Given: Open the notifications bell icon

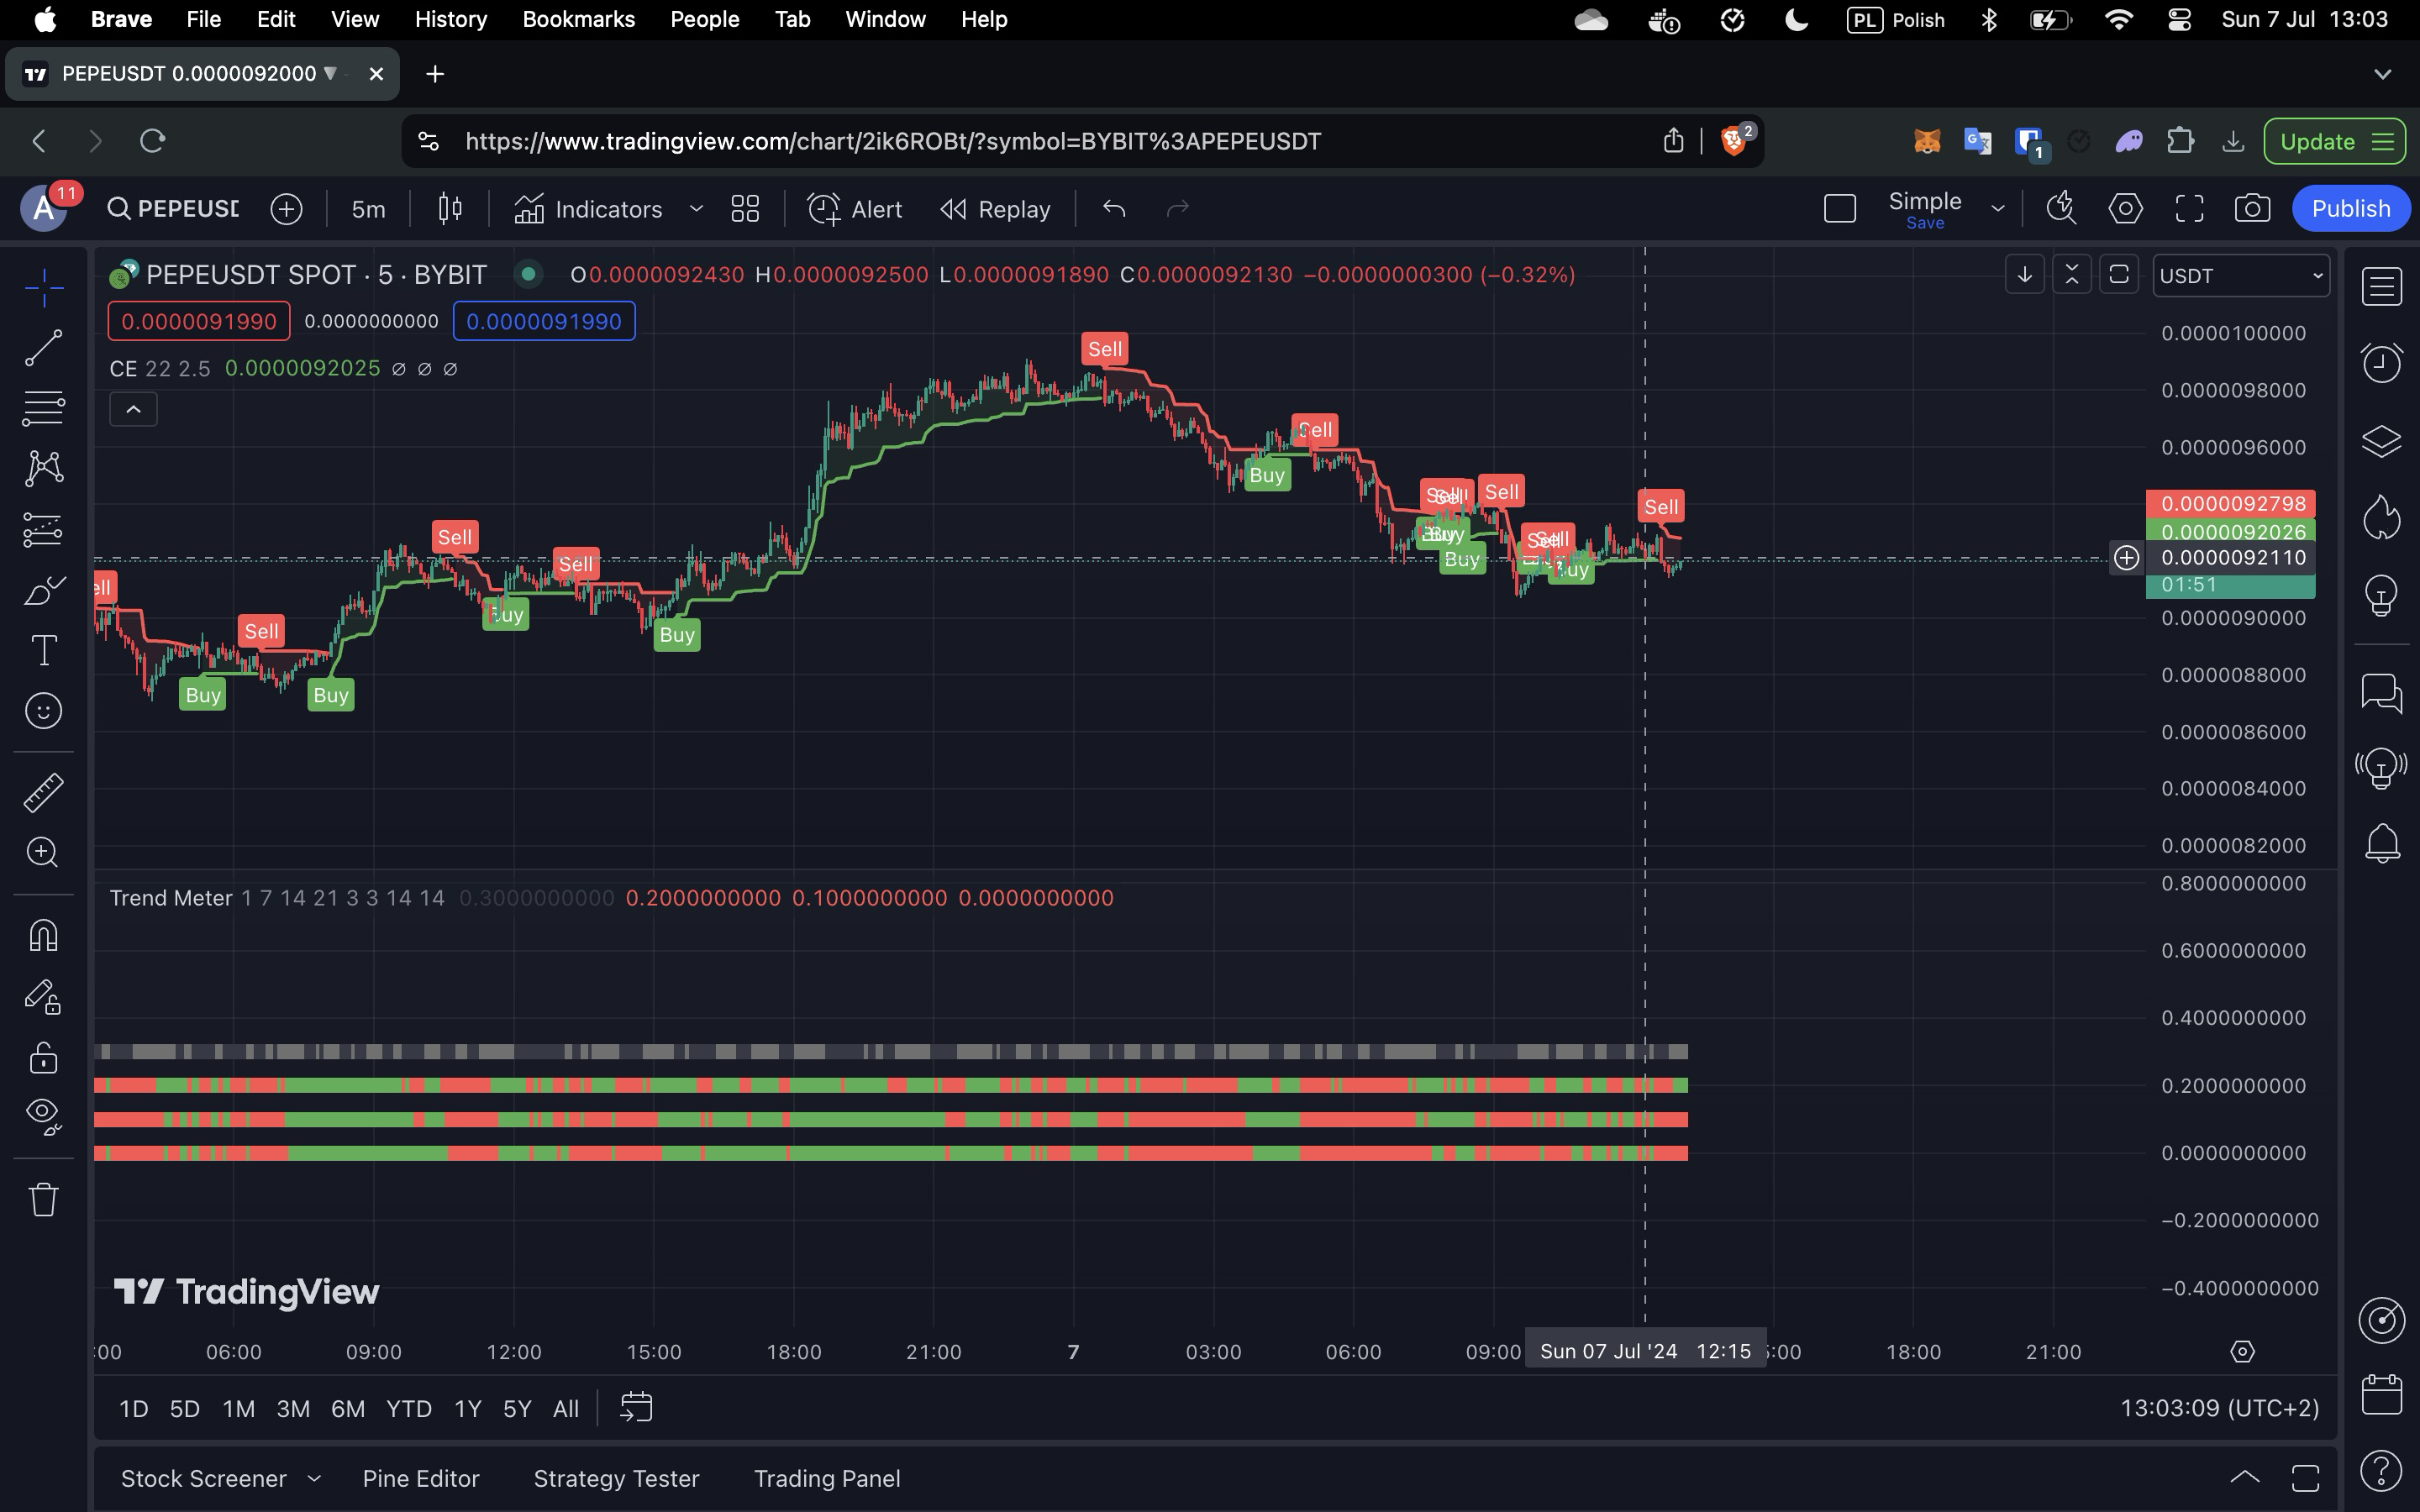Looking at the screenshot, I should tap(2381, 844).
